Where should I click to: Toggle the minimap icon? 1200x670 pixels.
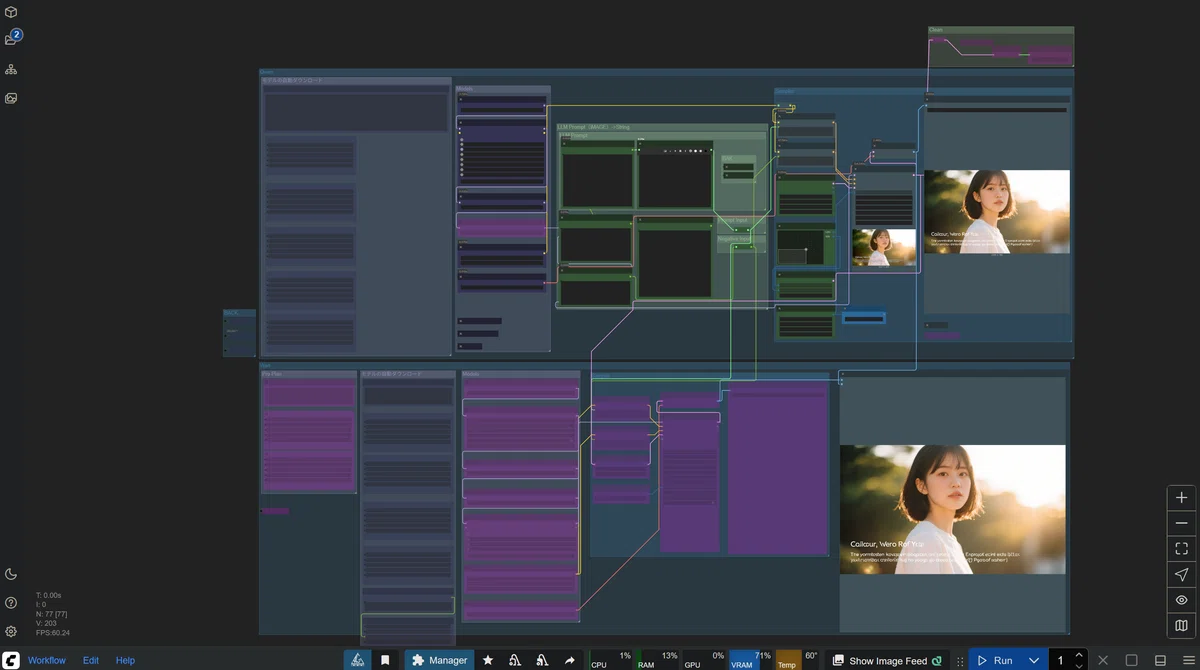click(1181, 626)
